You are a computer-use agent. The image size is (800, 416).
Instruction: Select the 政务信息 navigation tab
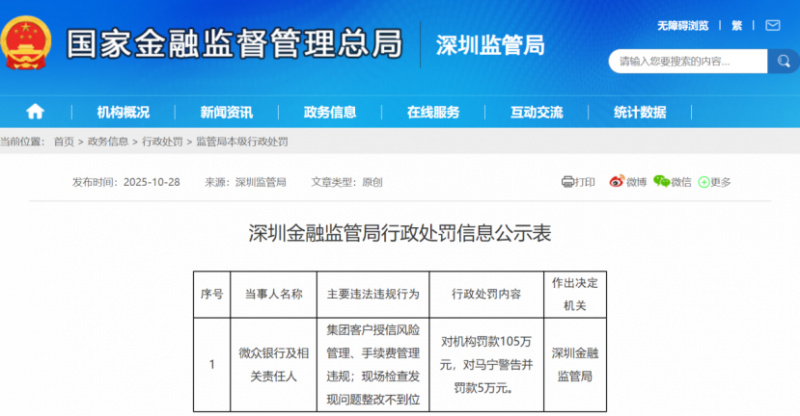click(x=330, y=111)
